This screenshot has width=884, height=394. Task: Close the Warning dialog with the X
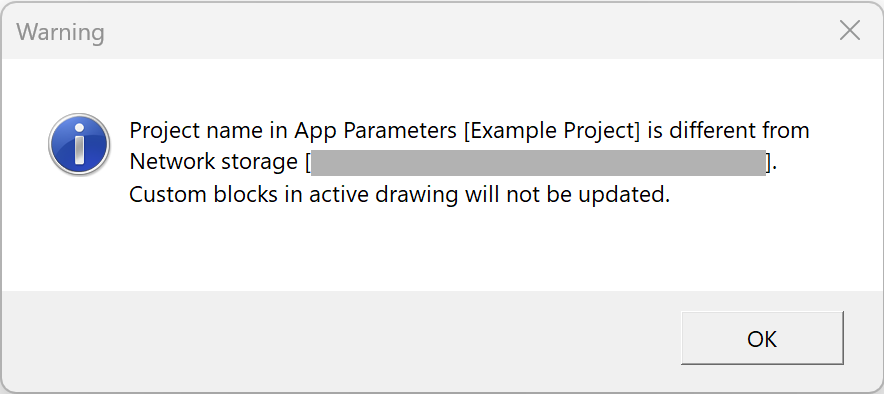[x=850, y=30]
